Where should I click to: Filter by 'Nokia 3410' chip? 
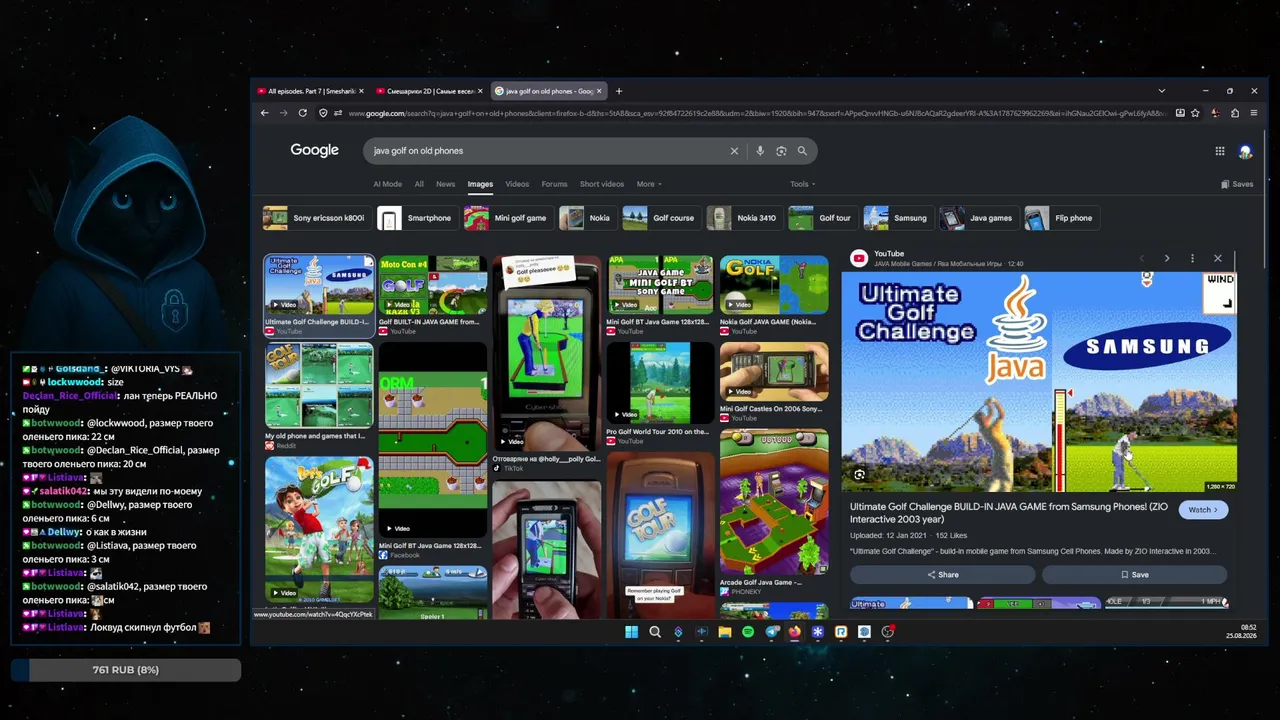click(744, 218)
